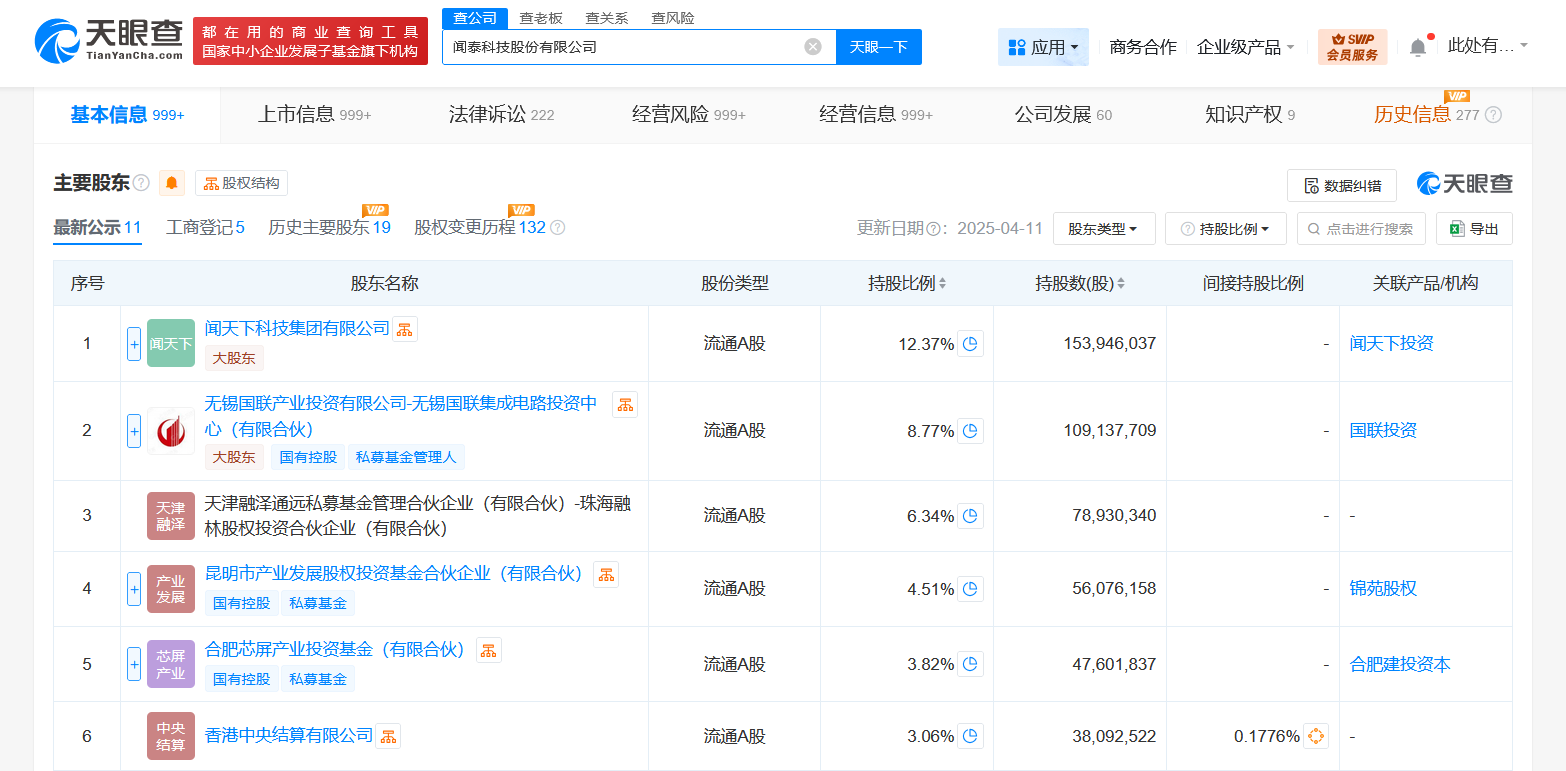Open the pie chart icon beside 12.37% holding
The width and height of the screenshot is (1566, 771).
click(x=969, y=343)
